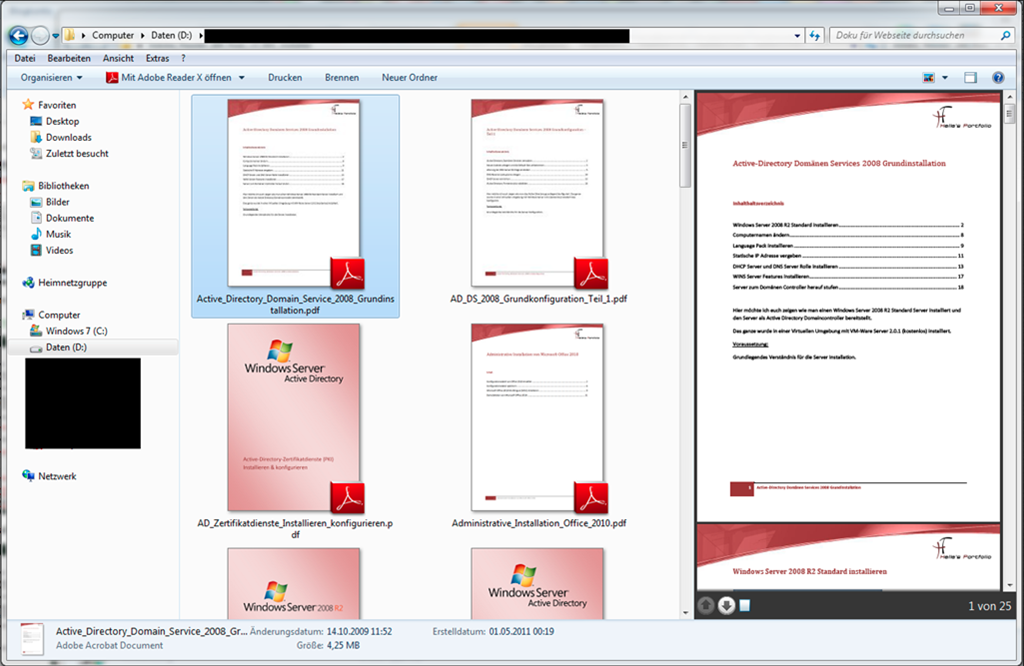
Task: Open the Datei menu
Action: (25, 58)
